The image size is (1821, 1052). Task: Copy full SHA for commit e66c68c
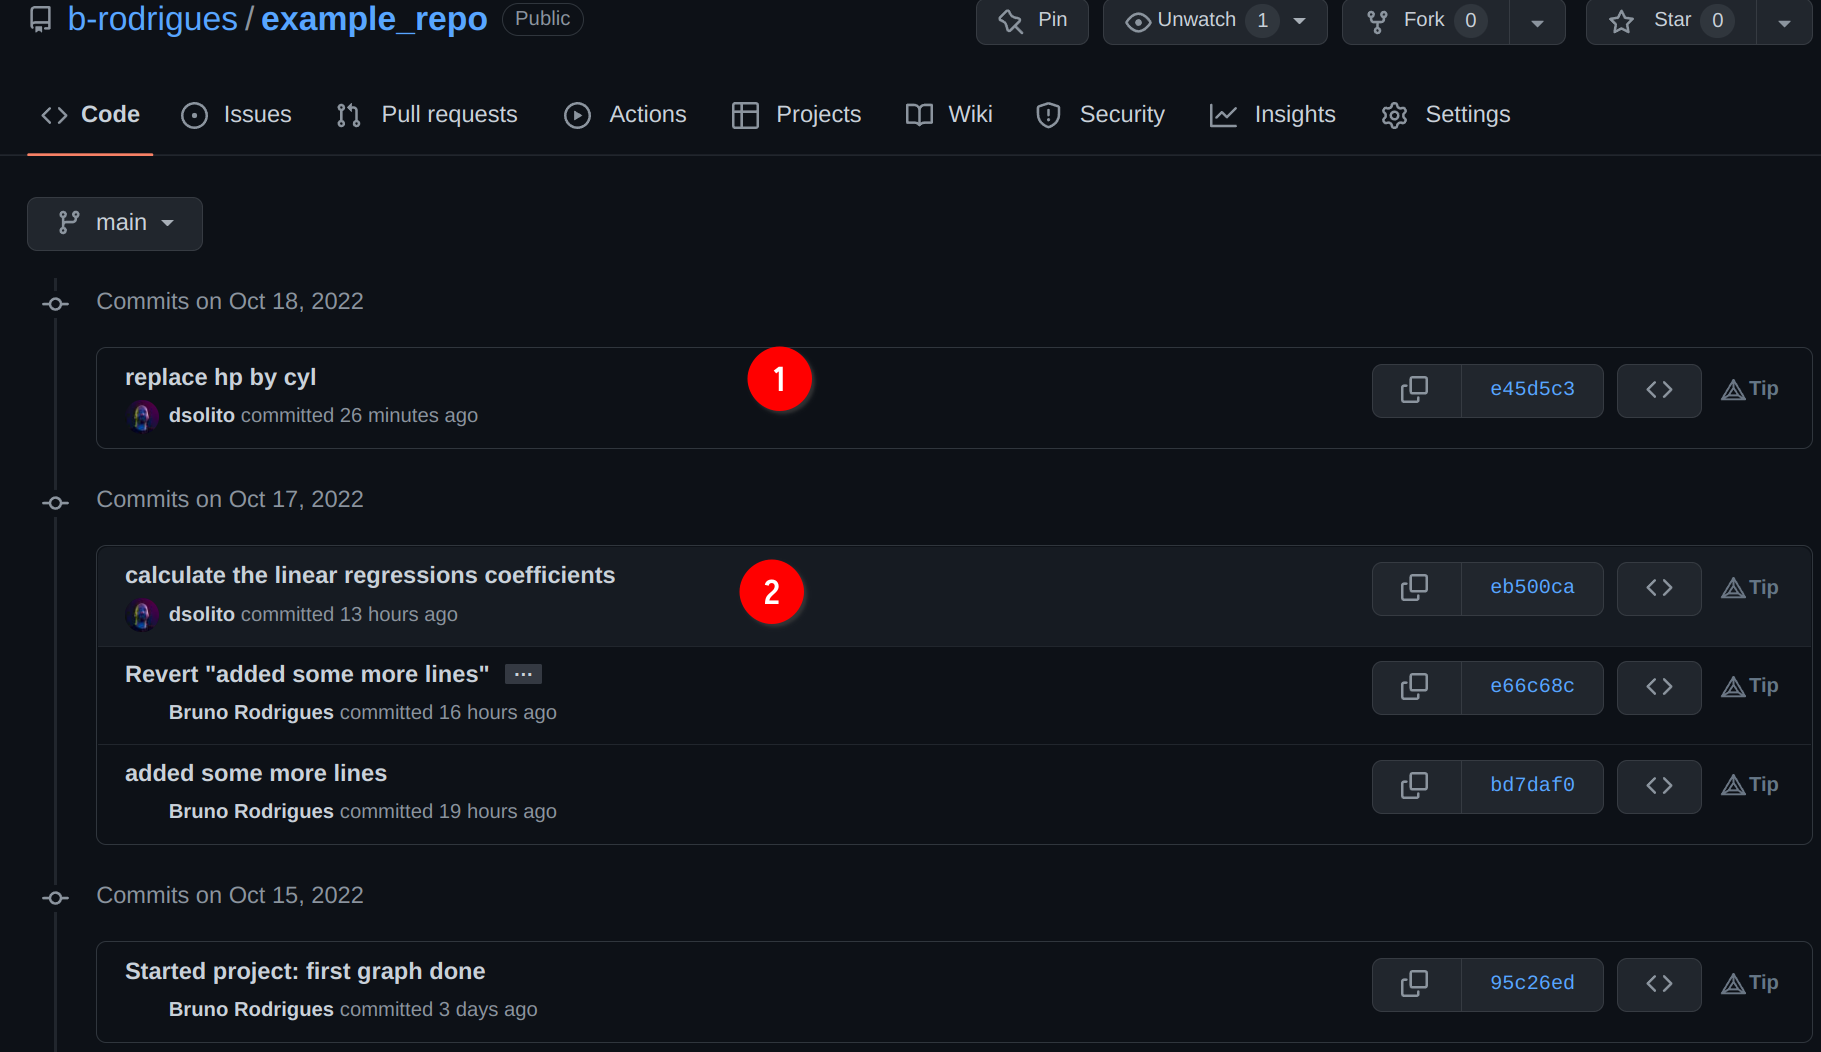tap(1416, 687)
